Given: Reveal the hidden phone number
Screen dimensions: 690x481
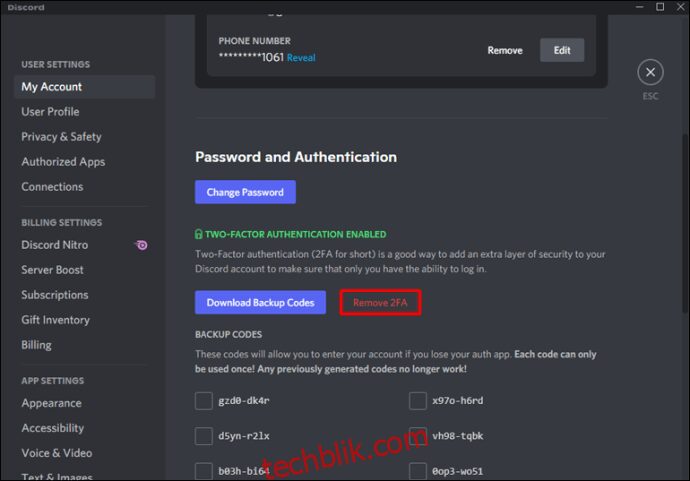Looking at the screenshot, I should click(301, 58).
